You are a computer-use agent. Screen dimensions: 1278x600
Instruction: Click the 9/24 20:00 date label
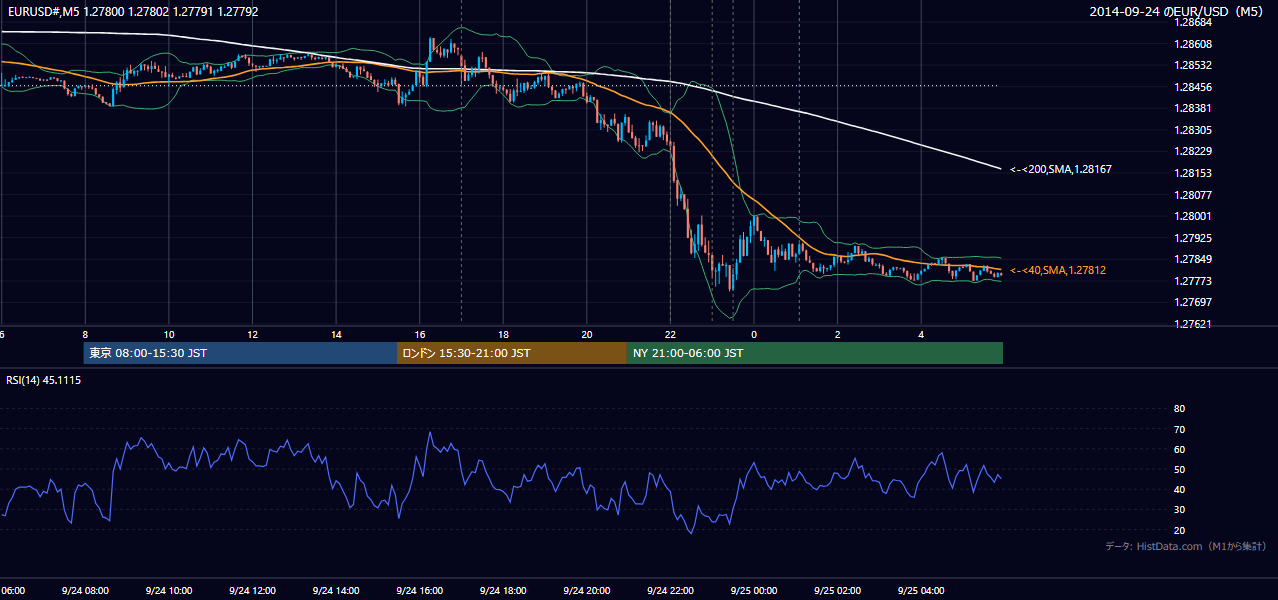pos(587,591)
